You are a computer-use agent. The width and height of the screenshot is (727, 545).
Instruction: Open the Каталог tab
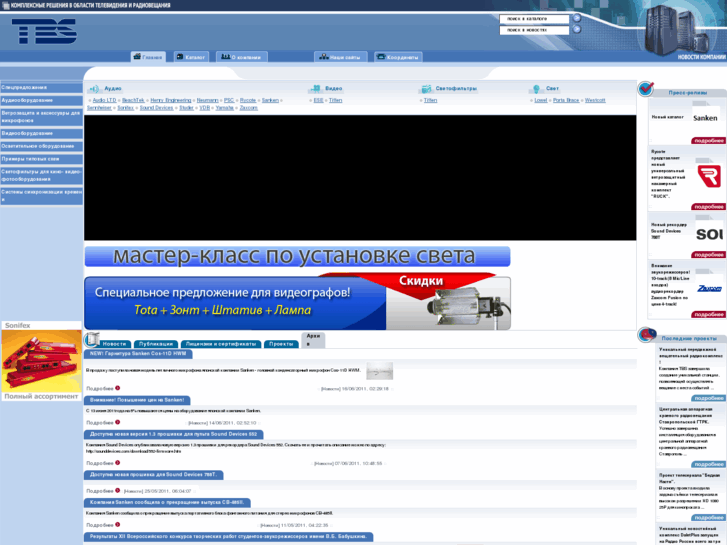click(x=191, y=57)
